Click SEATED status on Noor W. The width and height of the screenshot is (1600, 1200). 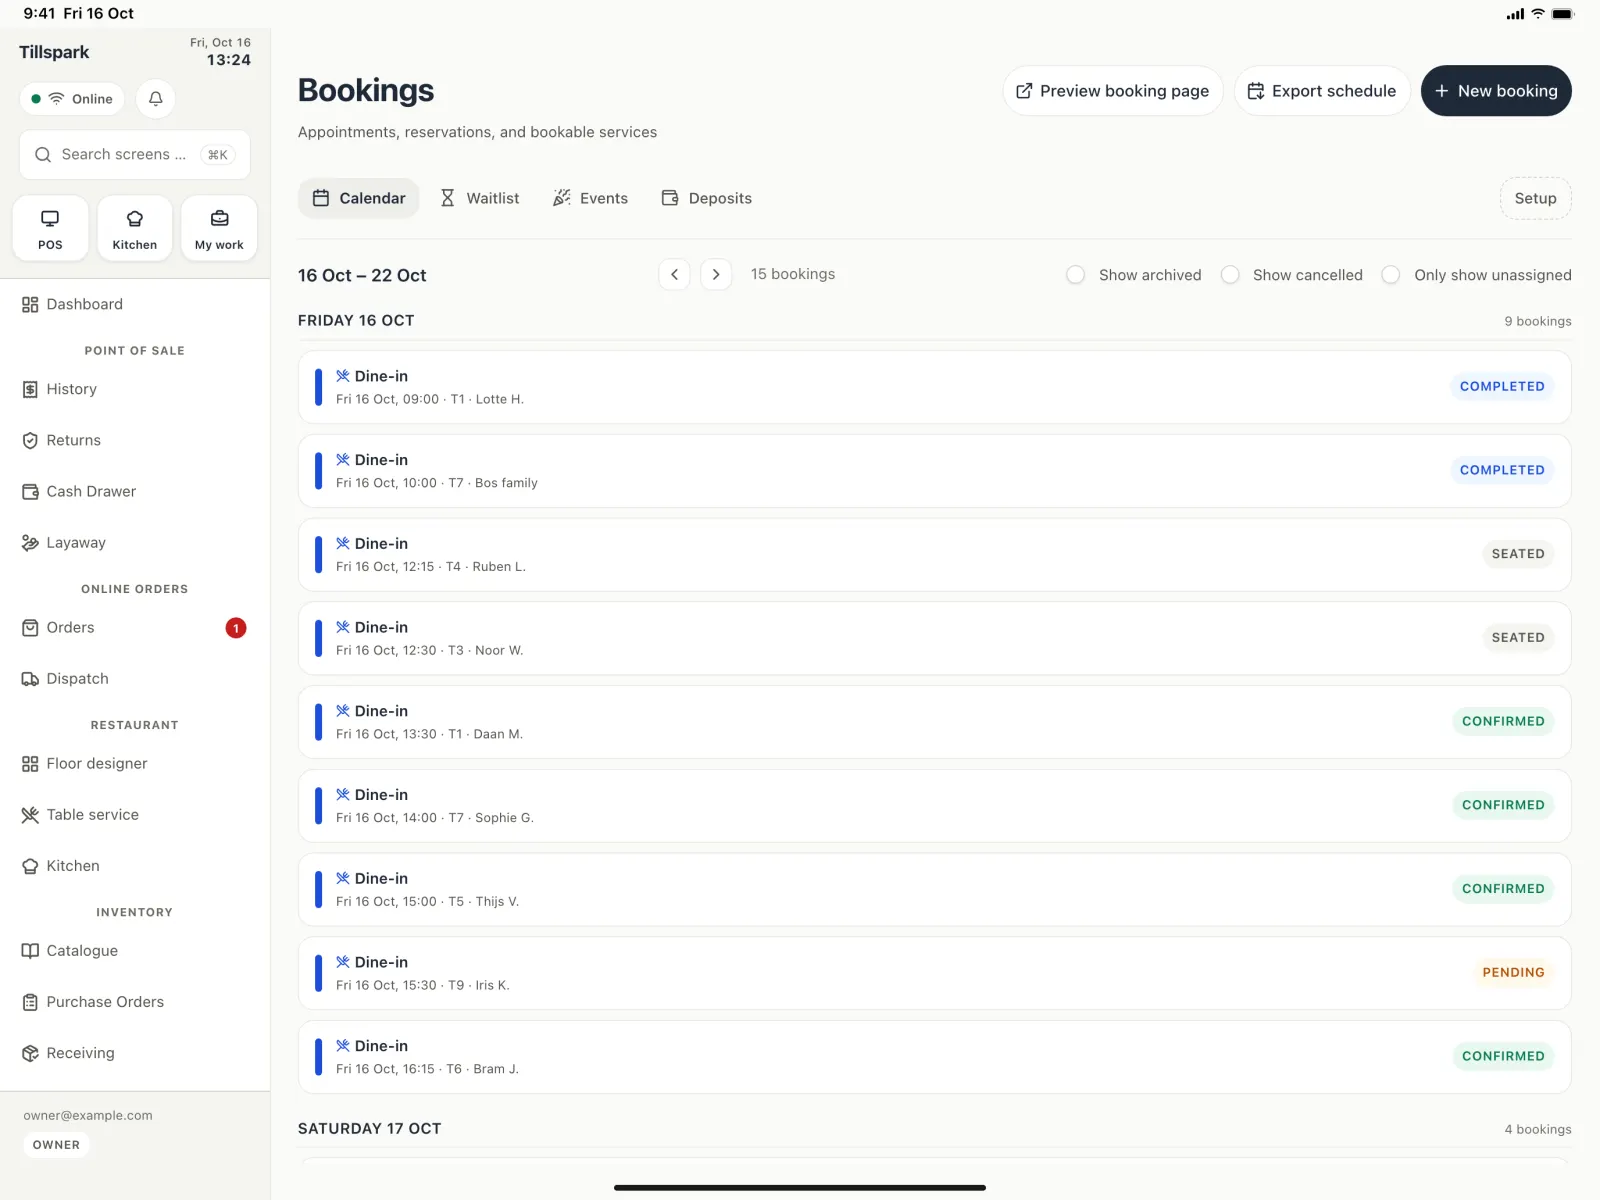1518,637
